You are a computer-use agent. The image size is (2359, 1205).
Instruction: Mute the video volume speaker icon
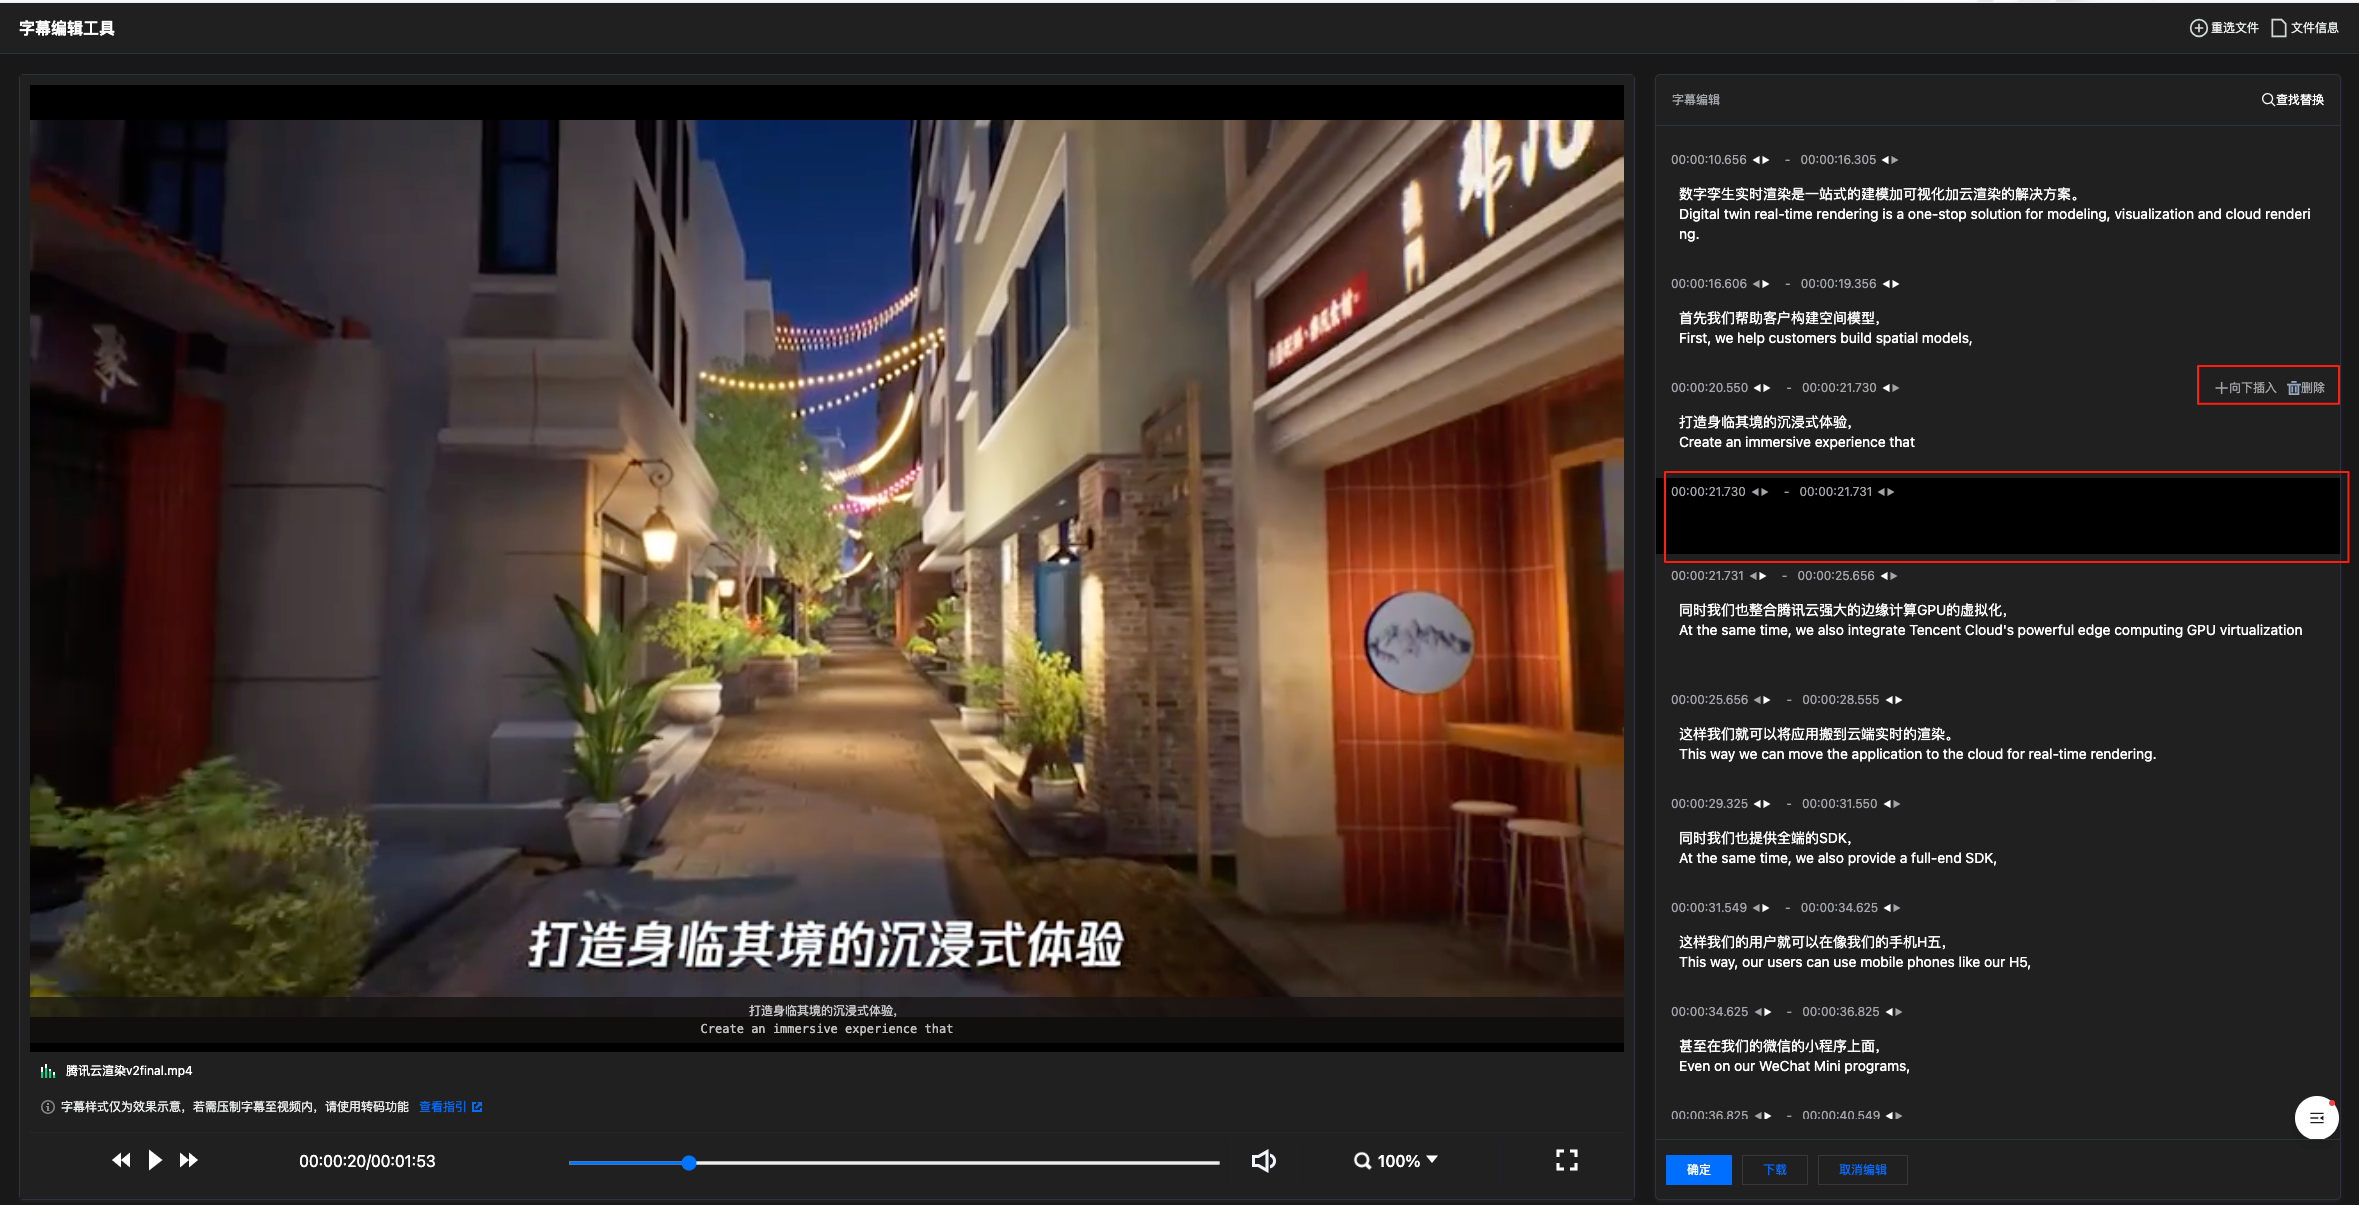click(1263, 1160)
